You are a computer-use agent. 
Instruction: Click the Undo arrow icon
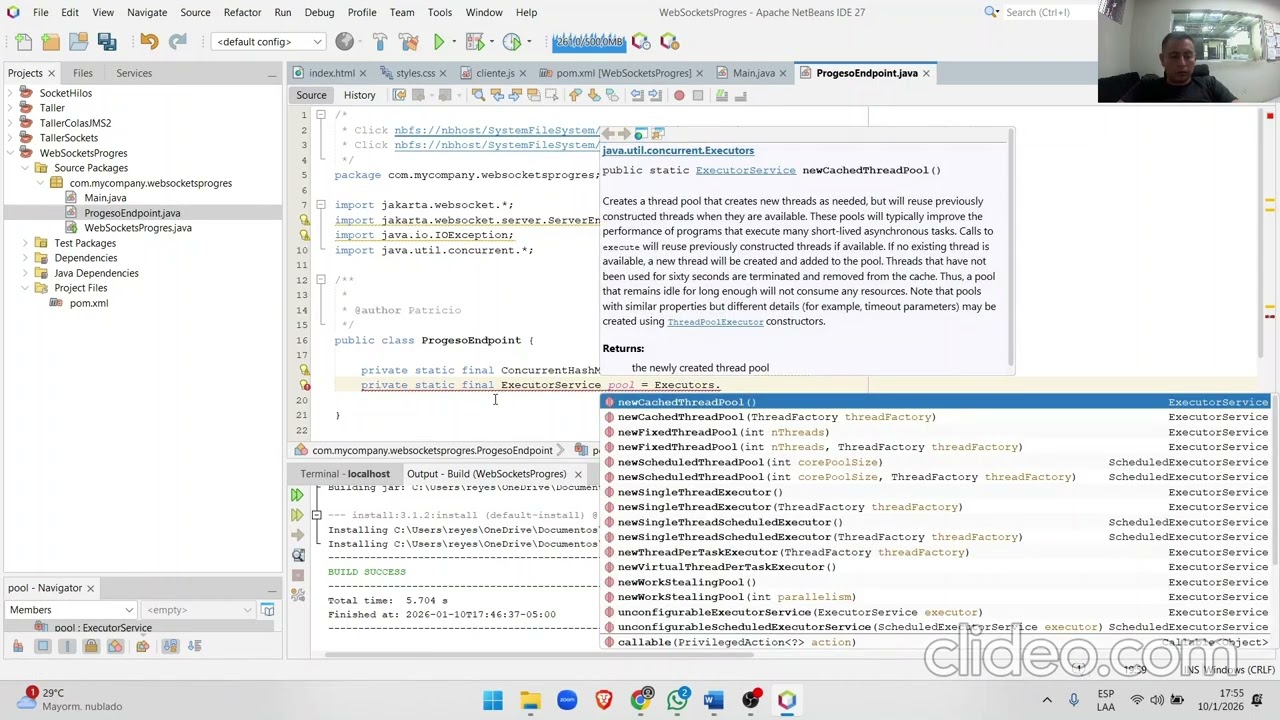click(x=149, y=42)
